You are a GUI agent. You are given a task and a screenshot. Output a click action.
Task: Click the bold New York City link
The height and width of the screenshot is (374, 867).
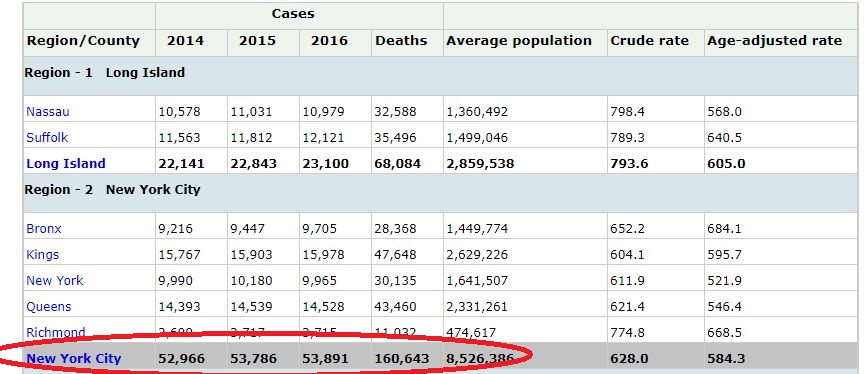[x=74, y=359]
